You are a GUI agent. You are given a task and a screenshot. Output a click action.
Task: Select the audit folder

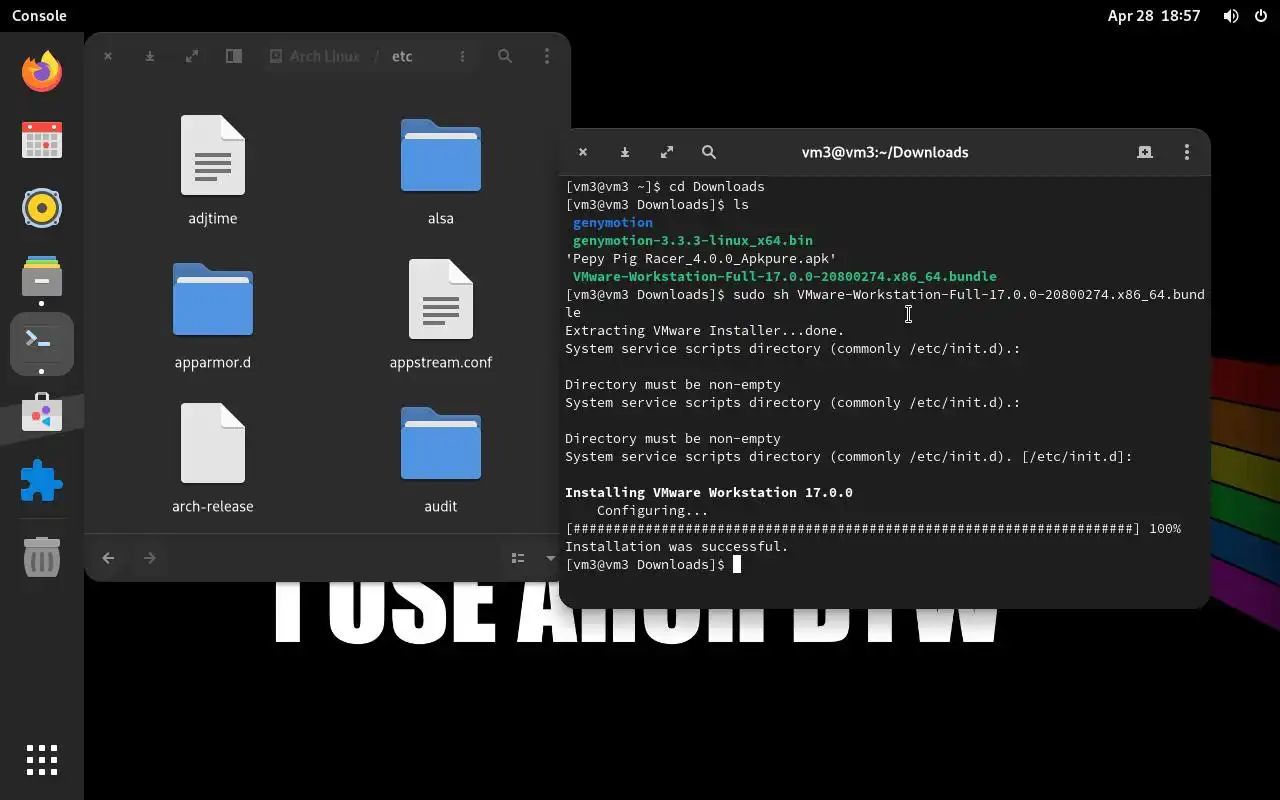pyautogui.click(x=441, y=458)
